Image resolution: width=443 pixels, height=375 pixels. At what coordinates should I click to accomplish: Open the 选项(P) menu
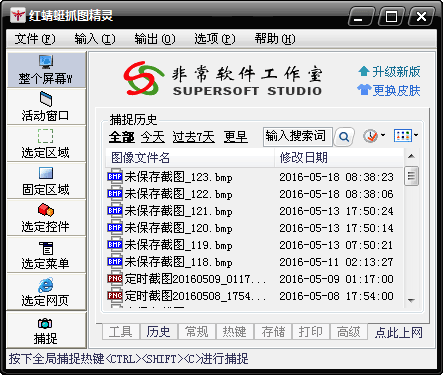coord(215,39)
